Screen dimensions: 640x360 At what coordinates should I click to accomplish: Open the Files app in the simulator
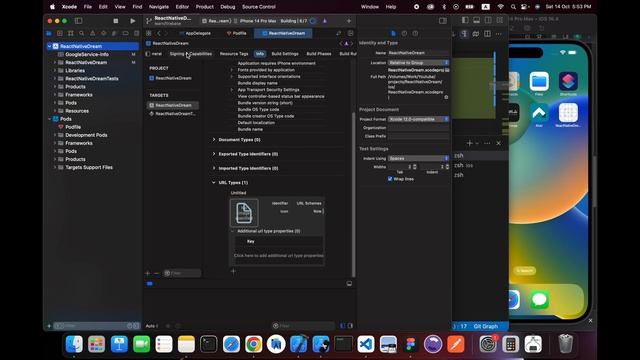(539, 81)
